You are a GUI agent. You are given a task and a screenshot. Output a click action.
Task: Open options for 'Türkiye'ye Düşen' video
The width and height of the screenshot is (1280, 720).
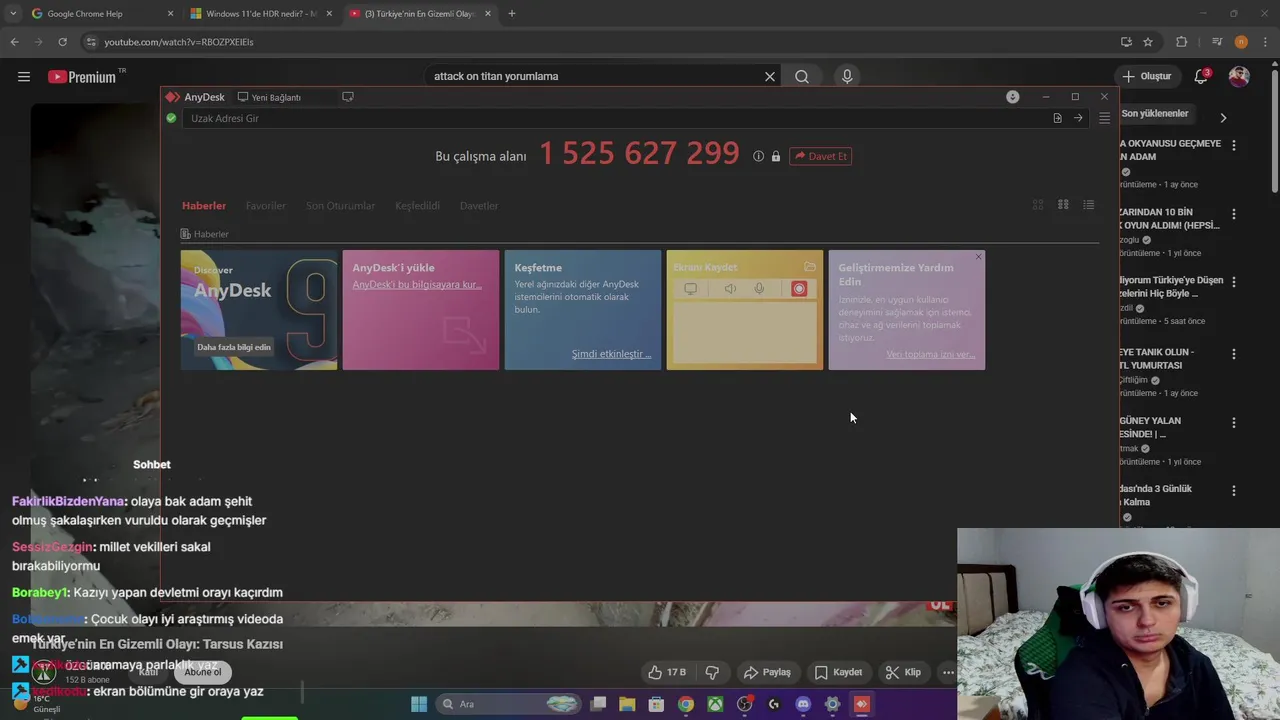coord(1233,282)
